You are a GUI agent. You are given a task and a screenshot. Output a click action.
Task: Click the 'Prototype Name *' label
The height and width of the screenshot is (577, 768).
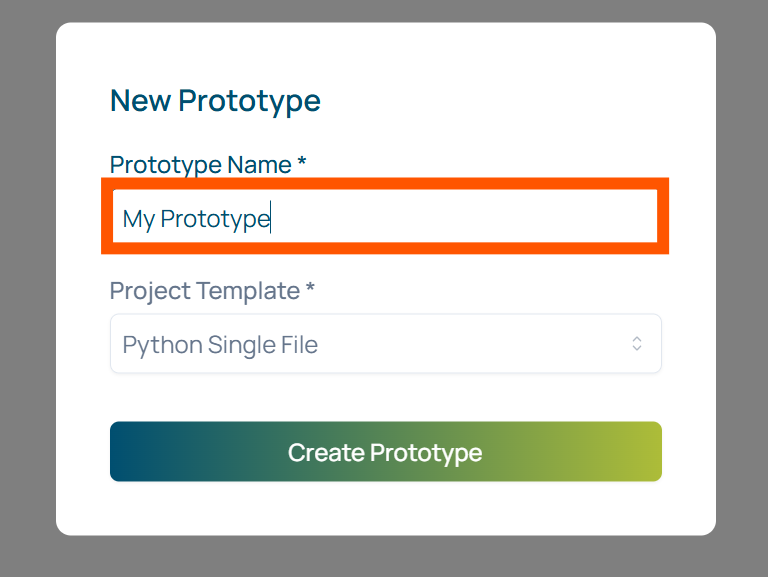tap(200, 165)
